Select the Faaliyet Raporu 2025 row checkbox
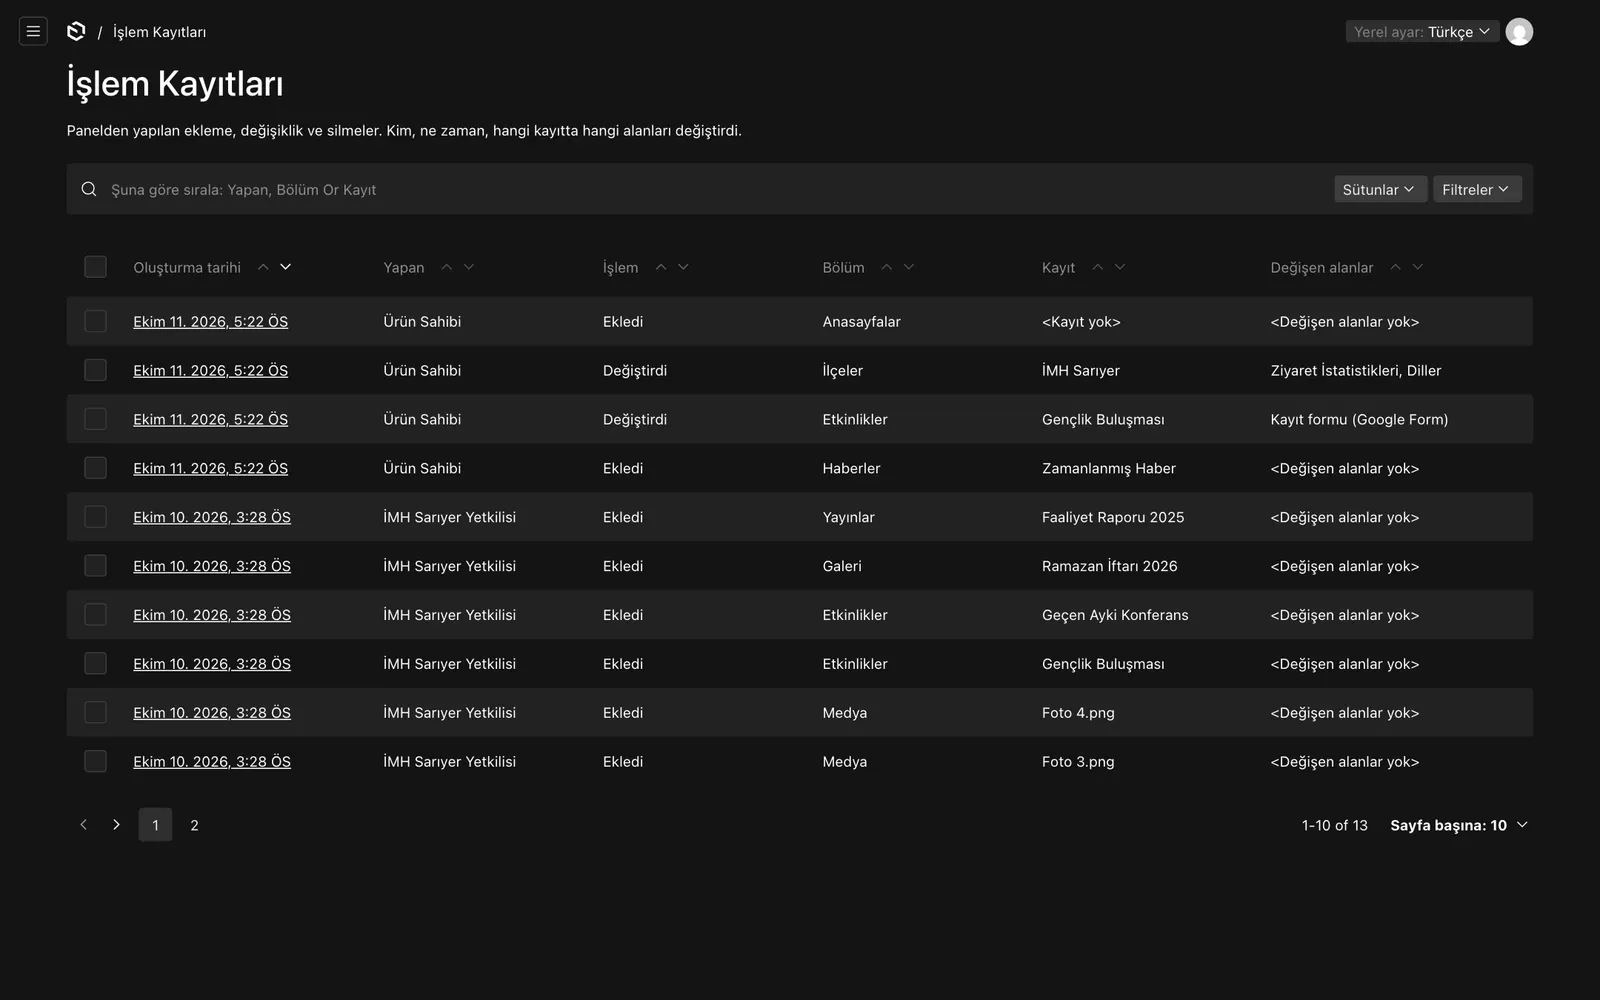 pyautogui.click(x=95, y=517)
